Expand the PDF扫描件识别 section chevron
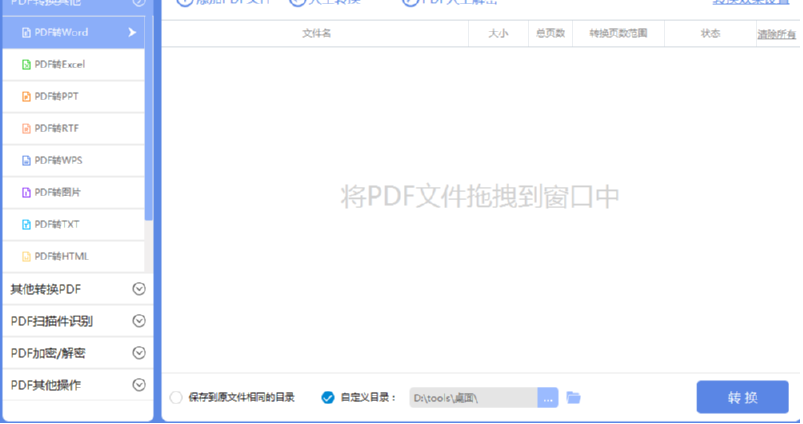The width and height of the screenshot is (803, 424). click(x=139, y=321)
